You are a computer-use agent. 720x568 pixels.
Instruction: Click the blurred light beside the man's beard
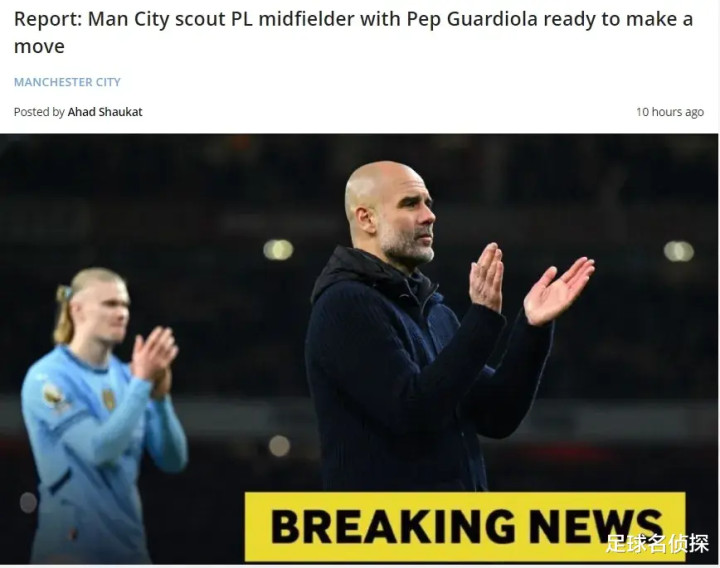click(278, 250)
